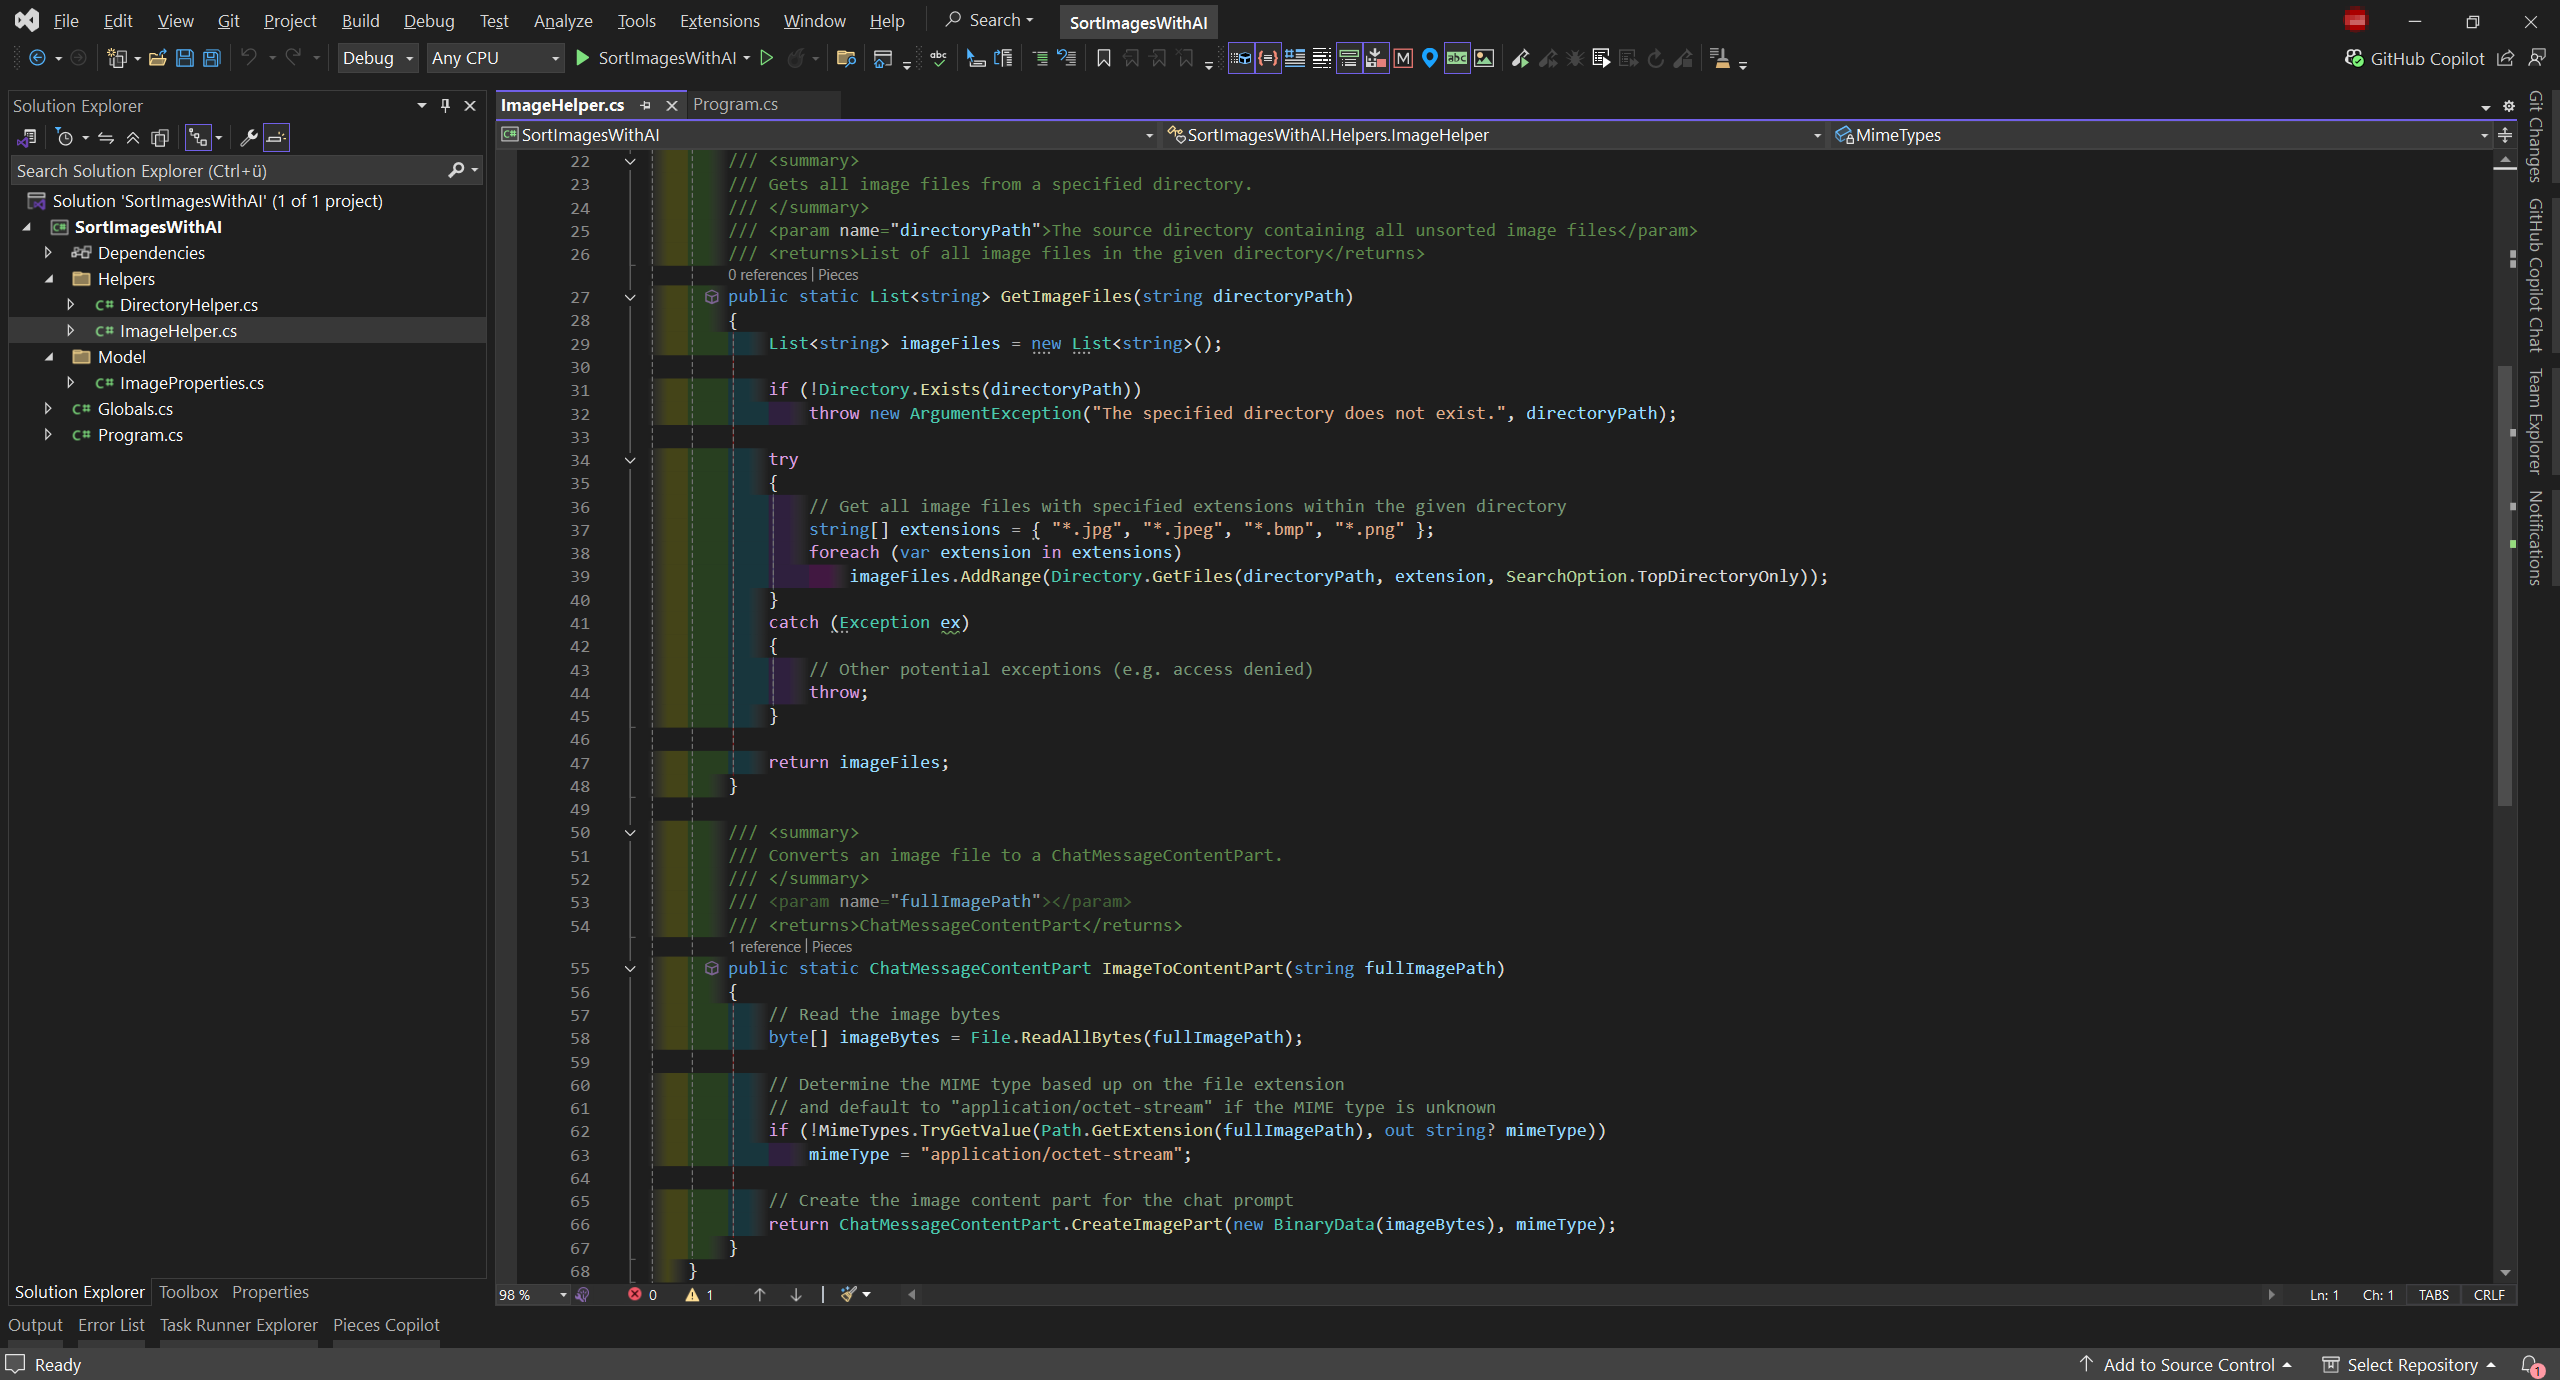Save the ImageHelper.cs file via toolbar

tap(184, 58)
